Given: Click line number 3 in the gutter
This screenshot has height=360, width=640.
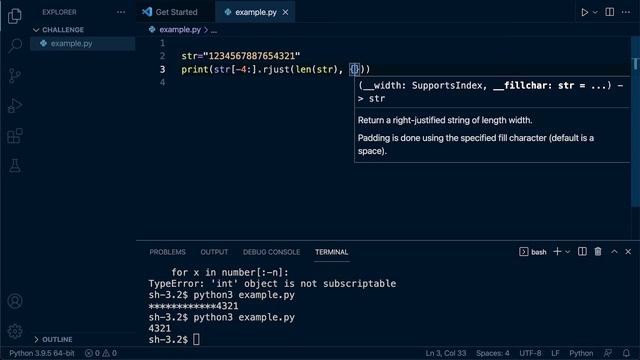Looking at the screenshot, I should 162,69.
